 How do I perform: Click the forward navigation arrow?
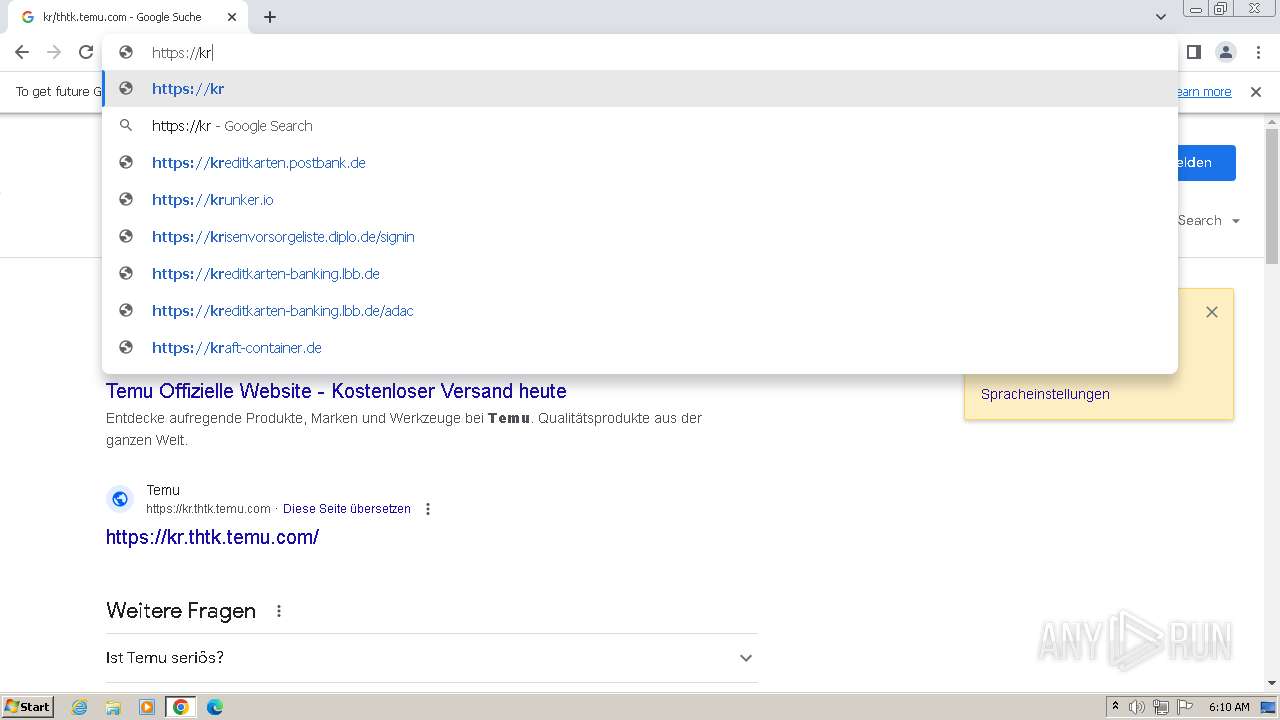click(54, 52)
